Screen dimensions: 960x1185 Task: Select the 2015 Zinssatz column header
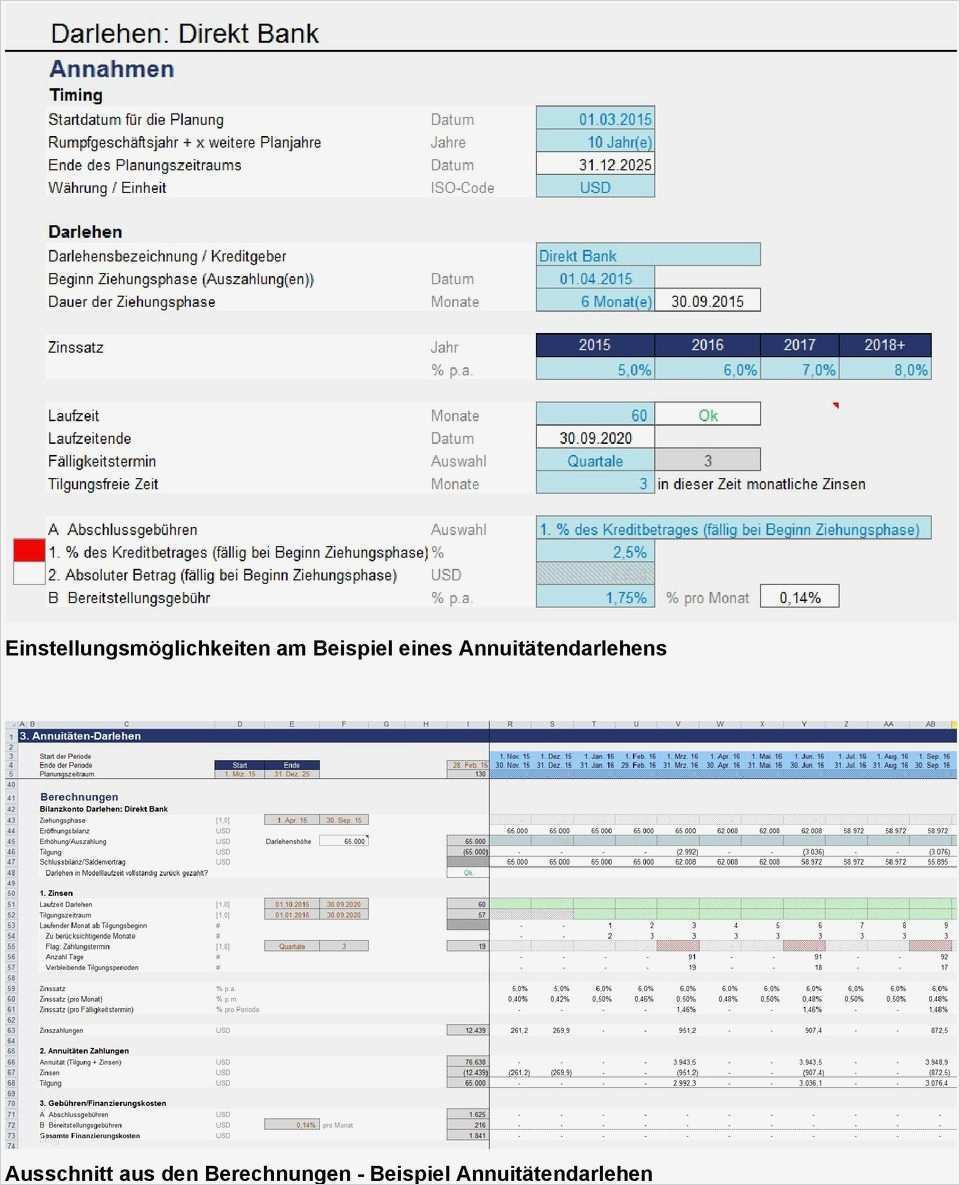coord(595,344)
